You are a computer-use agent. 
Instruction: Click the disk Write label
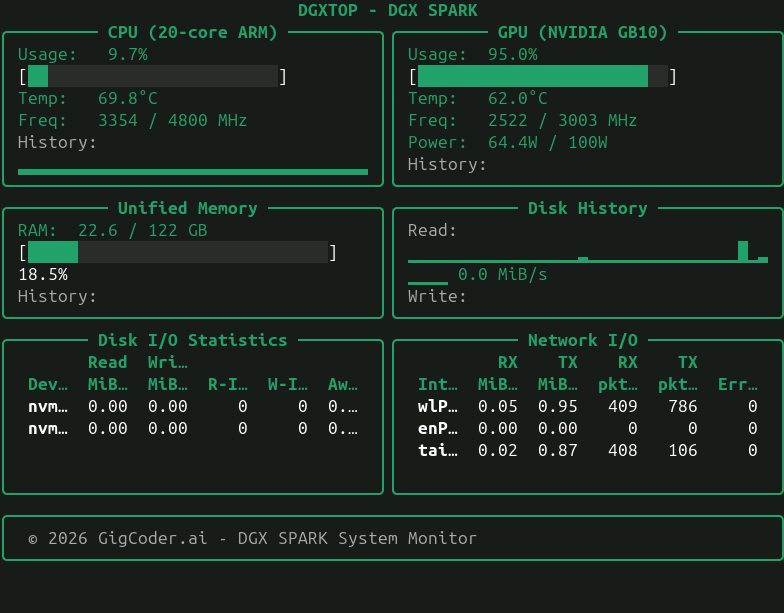pos(437,296)
